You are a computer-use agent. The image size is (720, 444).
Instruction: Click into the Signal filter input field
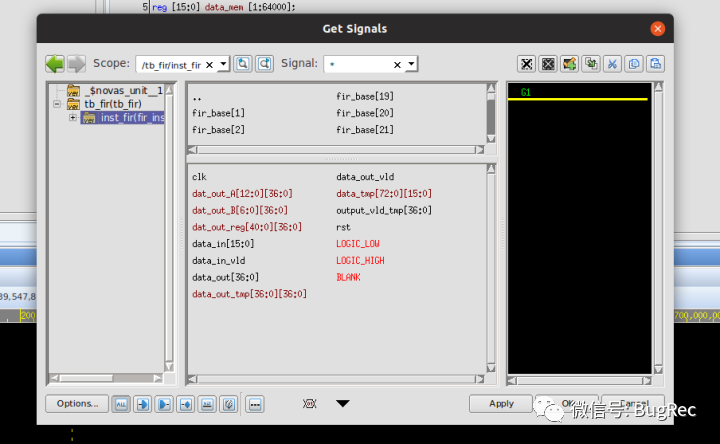coord(358,64)
